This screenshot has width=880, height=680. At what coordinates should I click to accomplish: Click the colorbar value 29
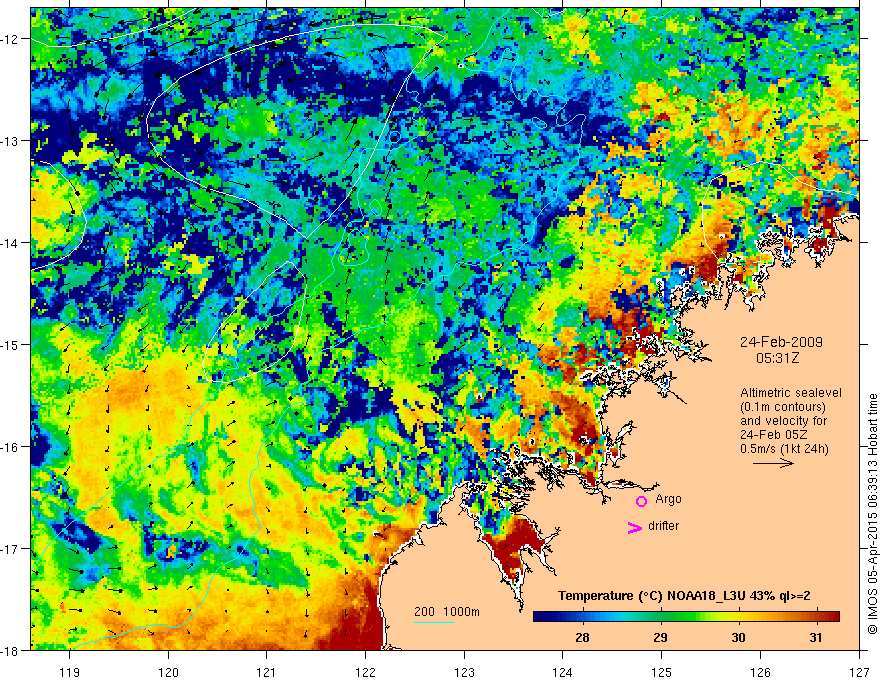click(x=661, y=637)
